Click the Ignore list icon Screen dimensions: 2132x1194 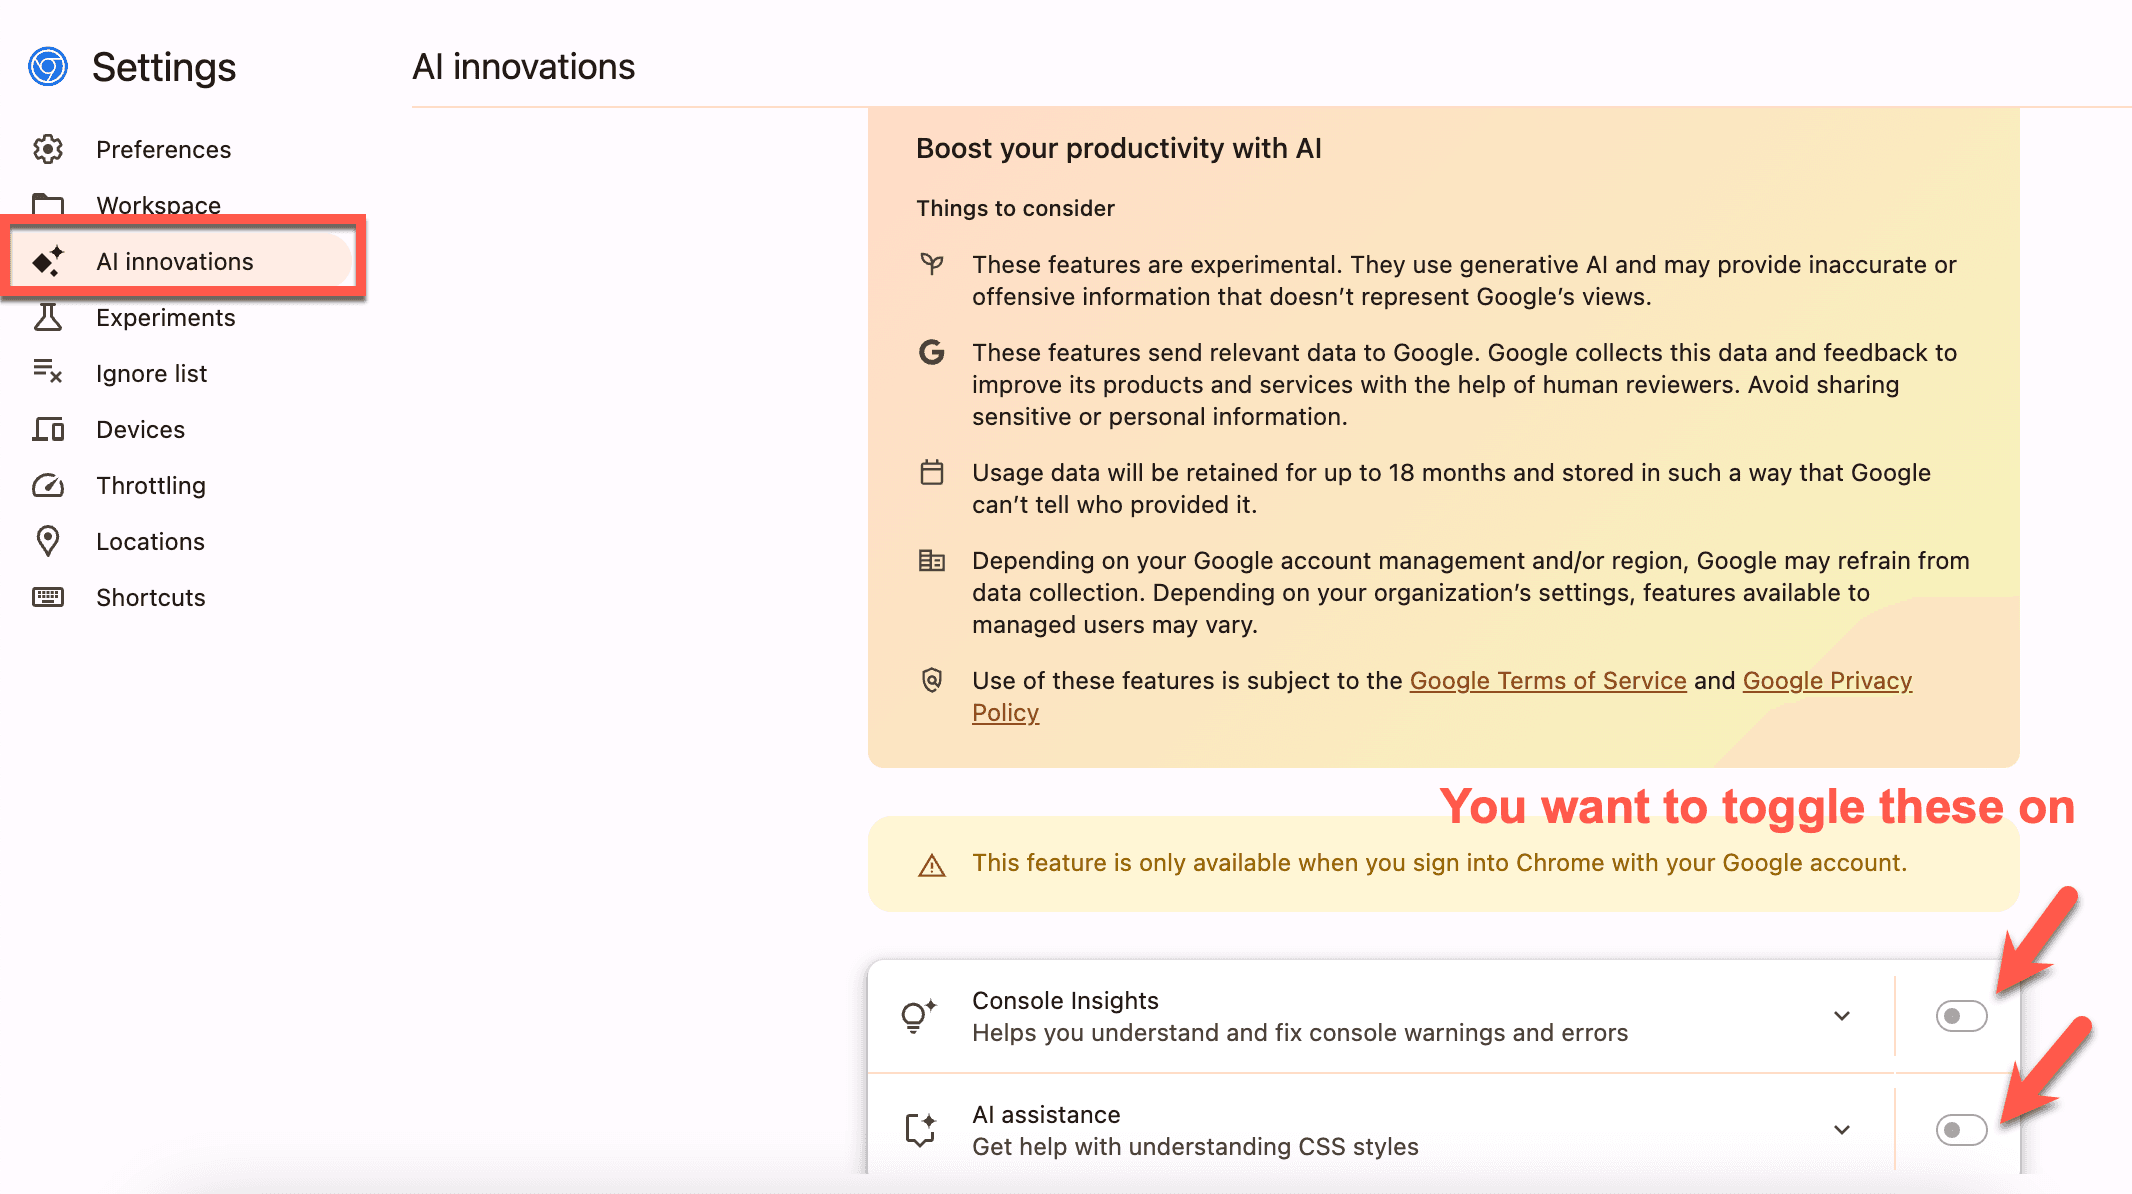point(47,372)
